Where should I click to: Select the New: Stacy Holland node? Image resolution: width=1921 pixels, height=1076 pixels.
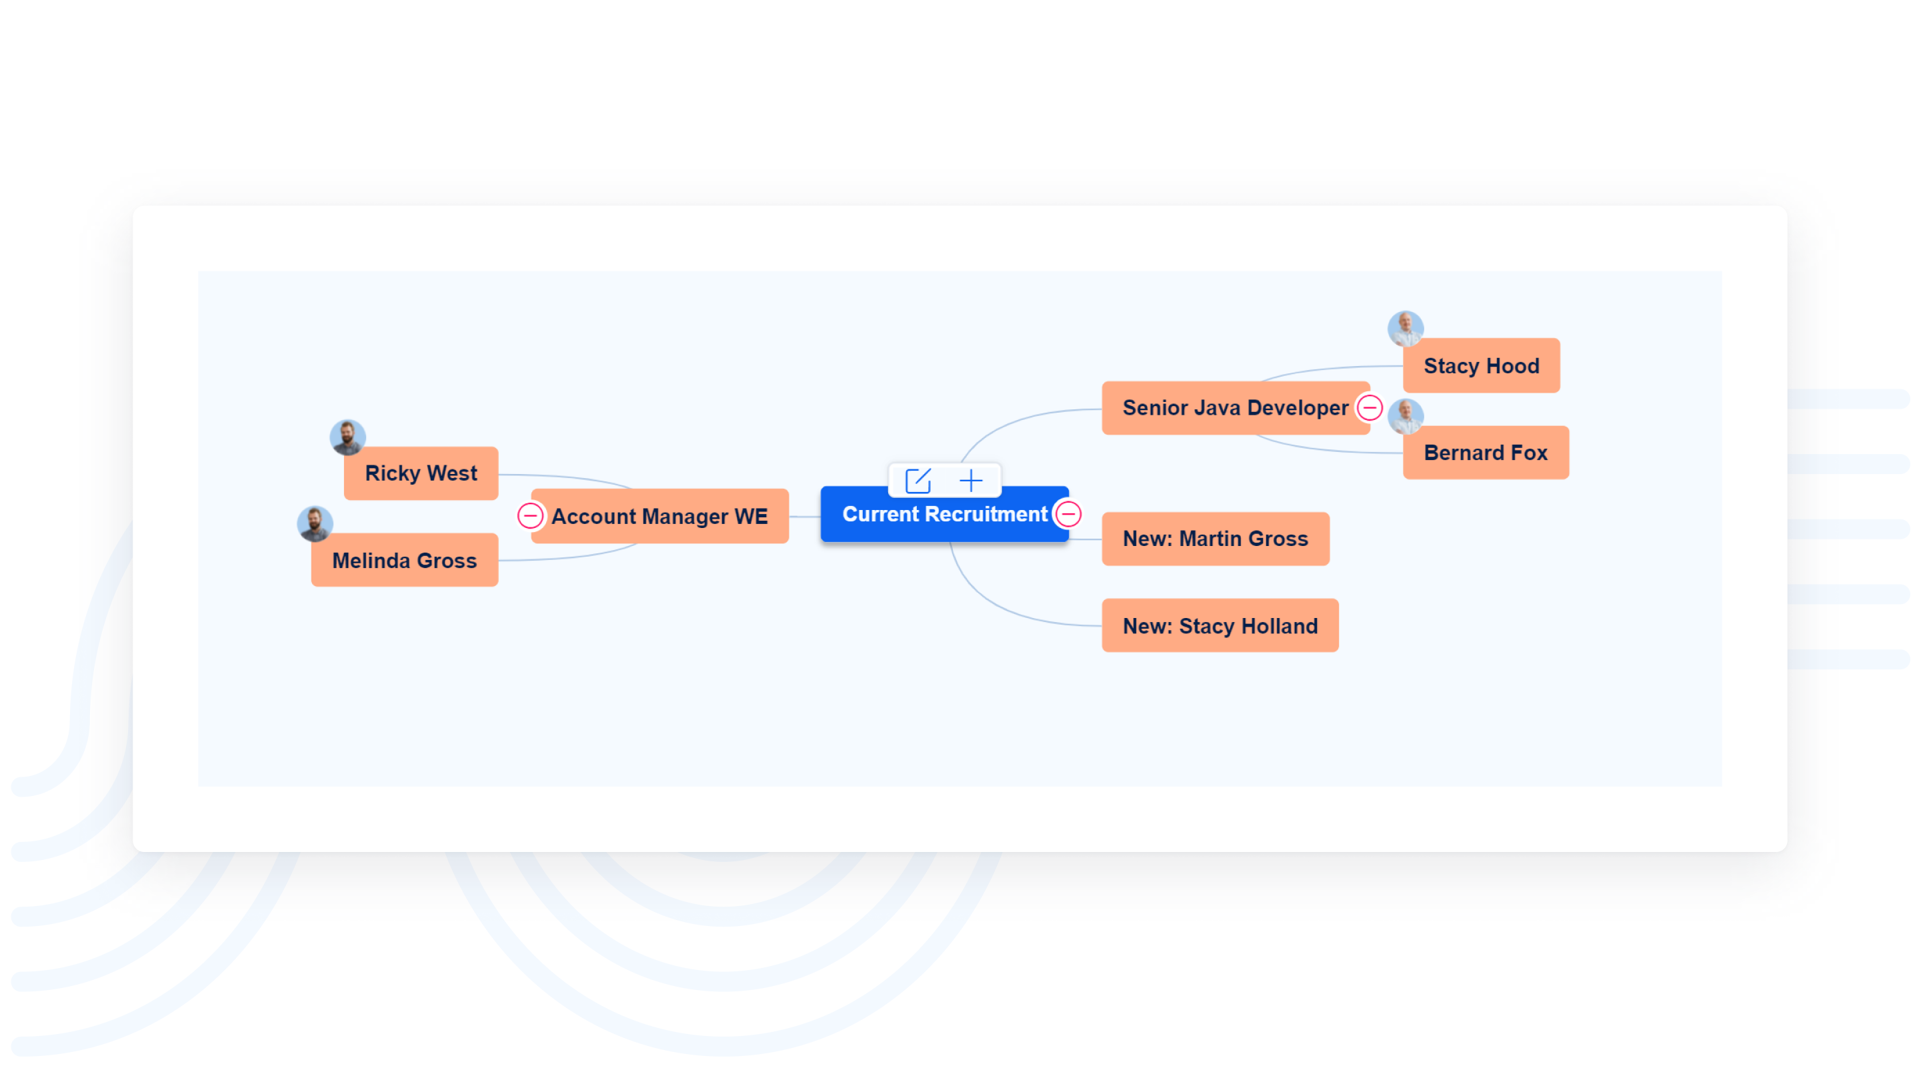[1220, 626]
